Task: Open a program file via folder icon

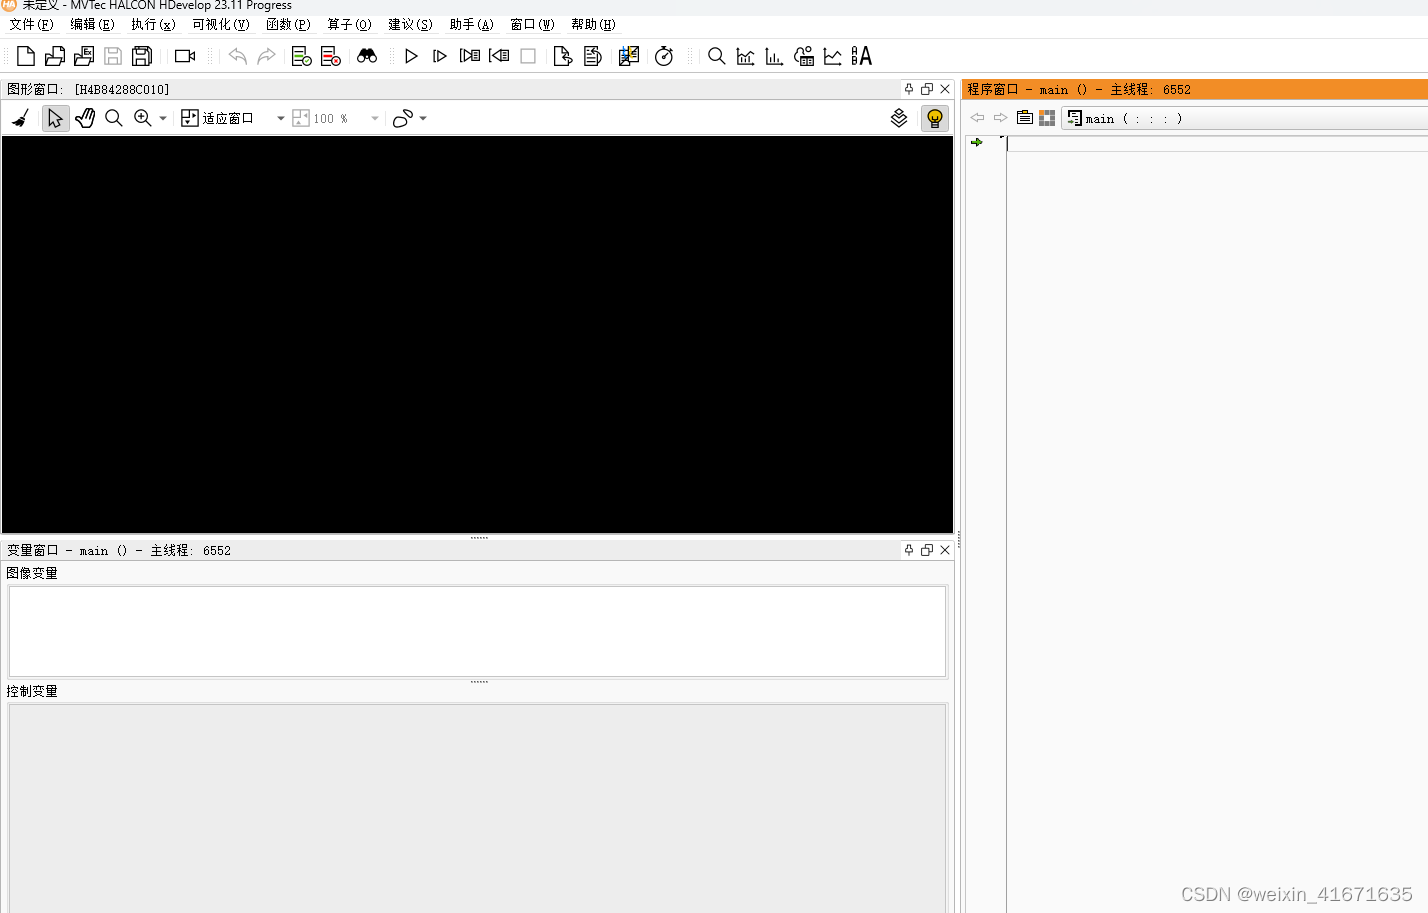Action: pyautogui.click(x=55, y=56)
